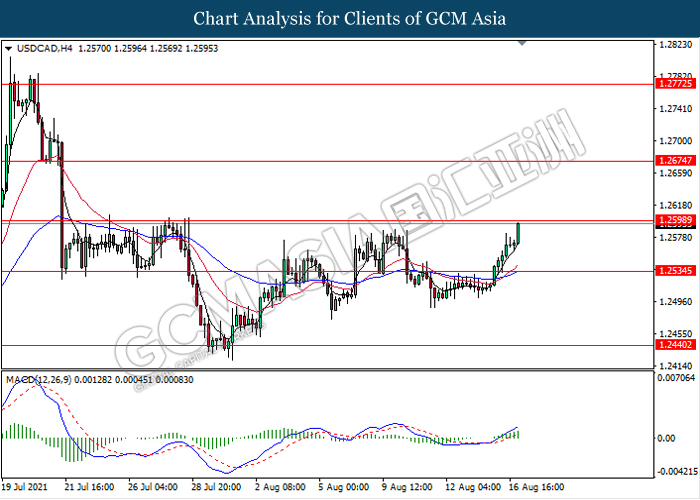Select the 2 Aug 08:00 time marker

click(x=280, y=487)
